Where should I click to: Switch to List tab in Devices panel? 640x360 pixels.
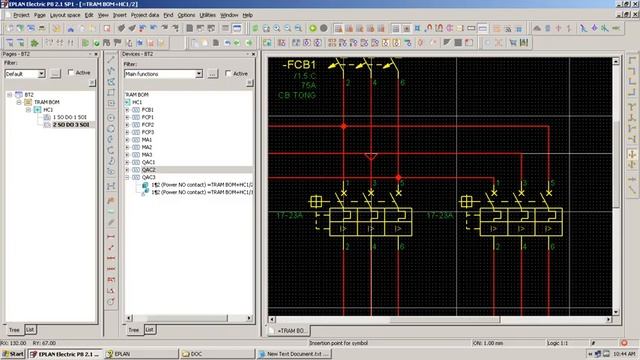coord(150,329)
